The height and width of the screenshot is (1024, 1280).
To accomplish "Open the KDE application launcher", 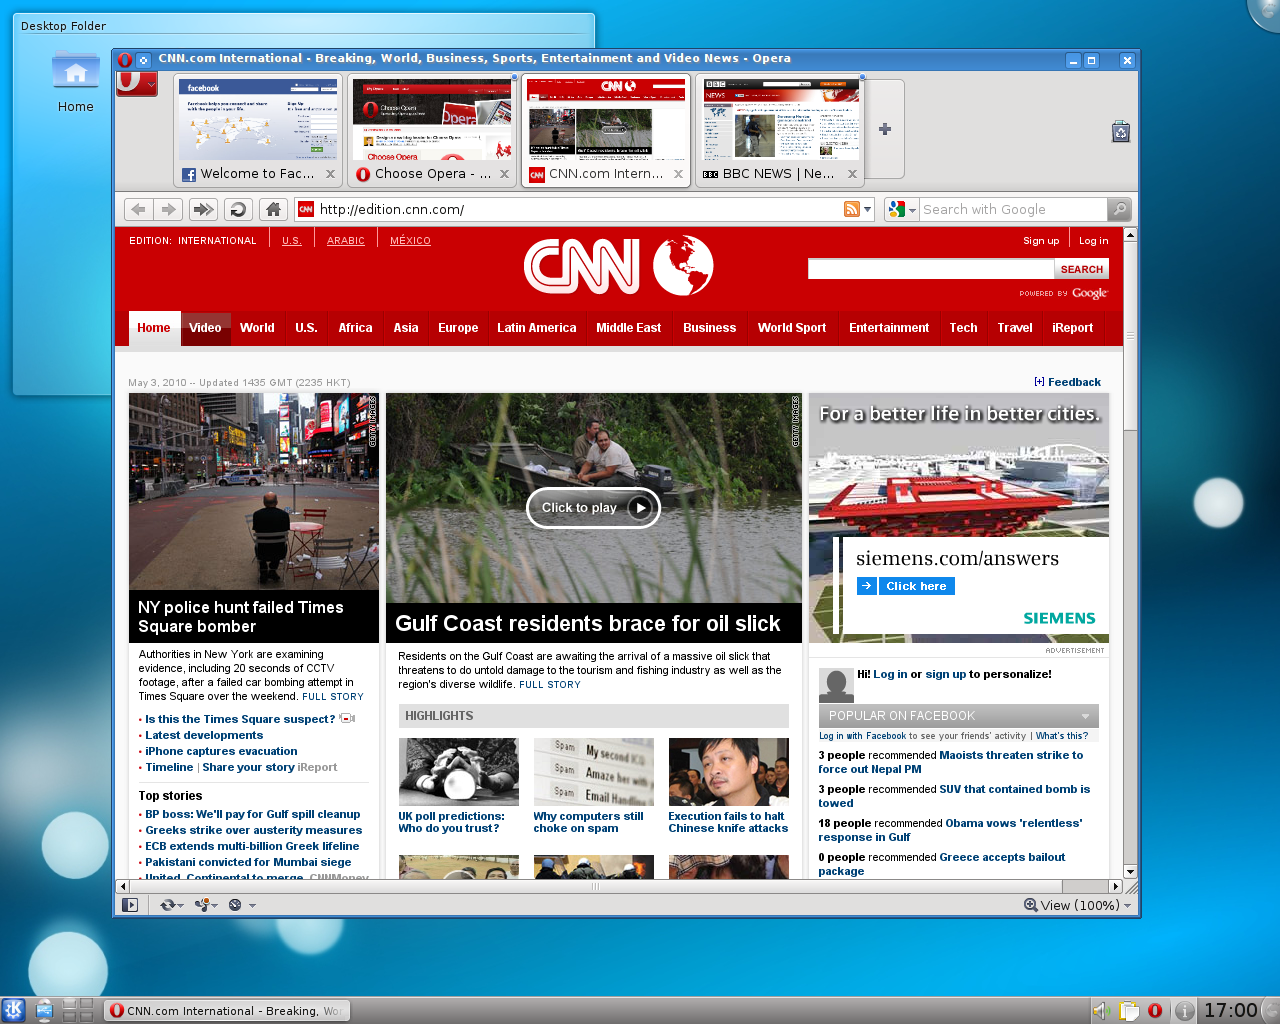I will coord(13,1010).
